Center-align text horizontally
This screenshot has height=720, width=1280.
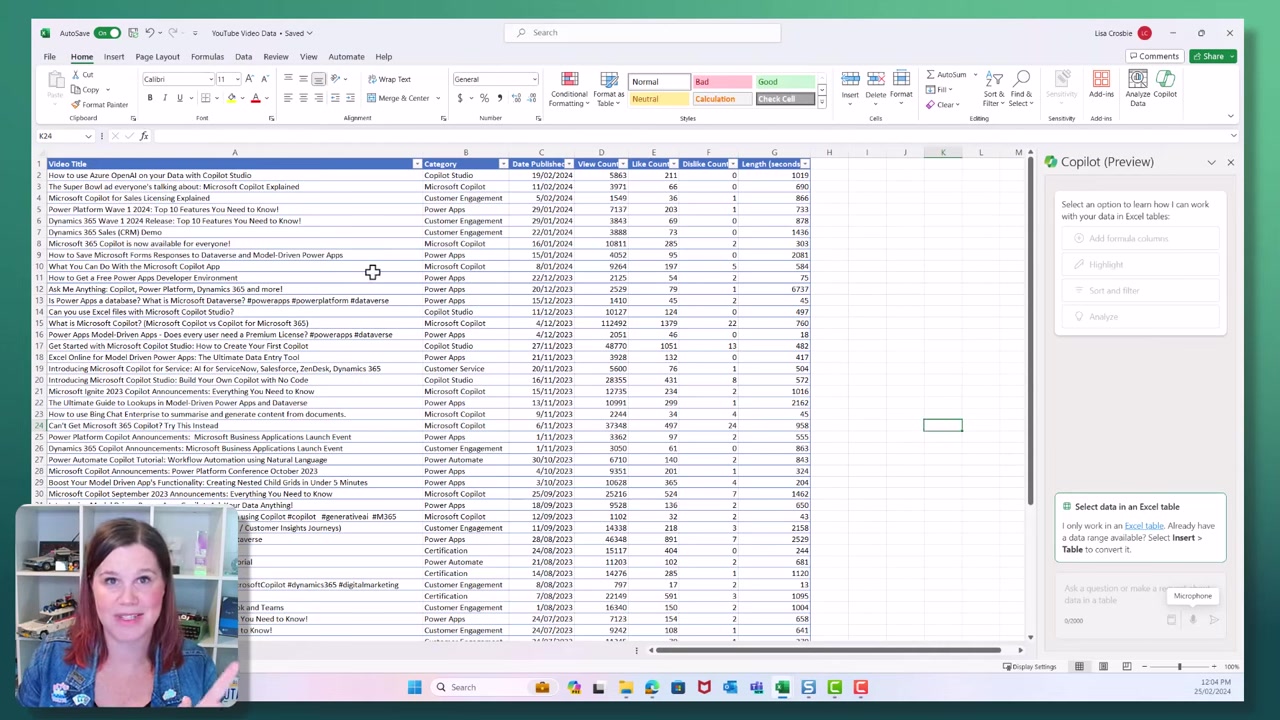click(x=303, y=98)
